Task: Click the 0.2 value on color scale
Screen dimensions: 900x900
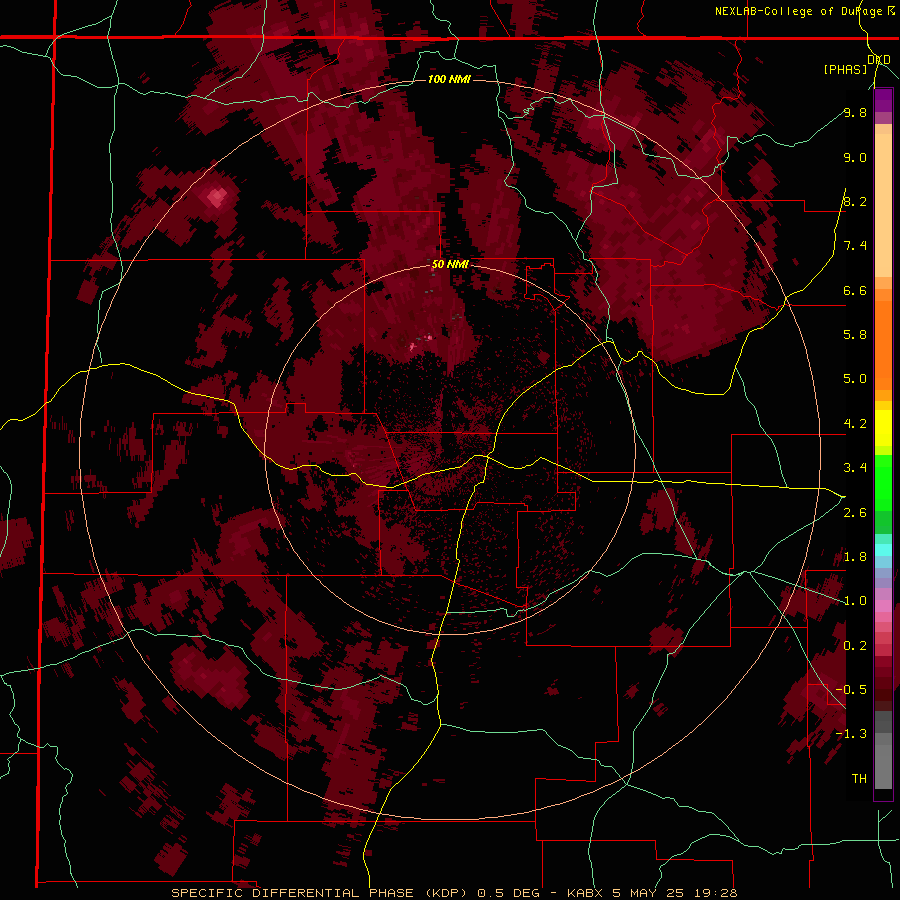Action: 855,645
